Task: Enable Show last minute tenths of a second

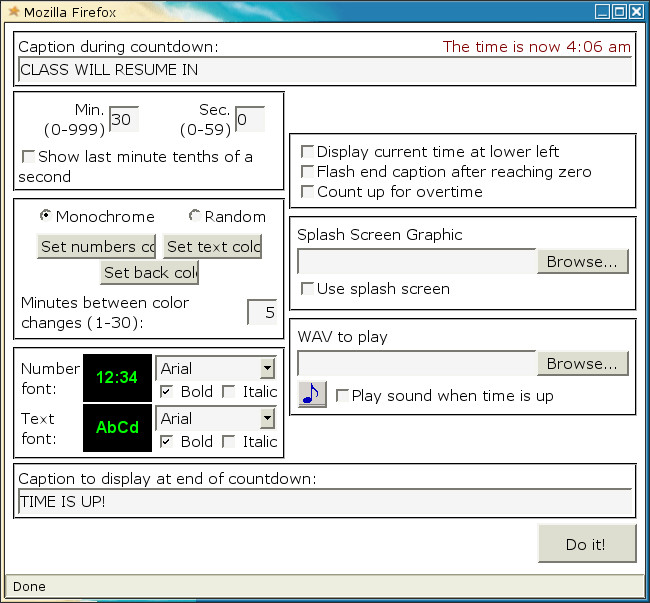Action: pyautogui.click(x=29, y=157)
